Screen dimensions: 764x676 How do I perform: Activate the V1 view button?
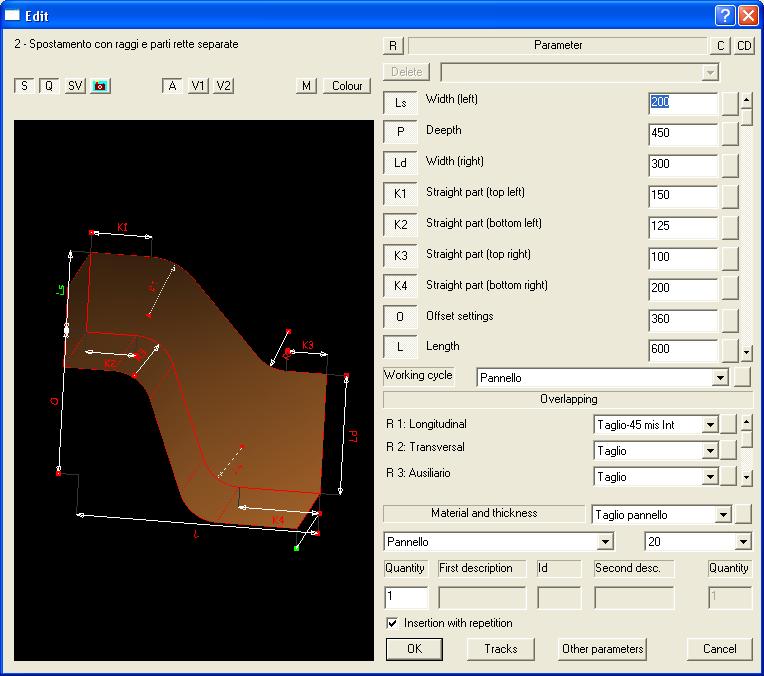pos(199,86)
